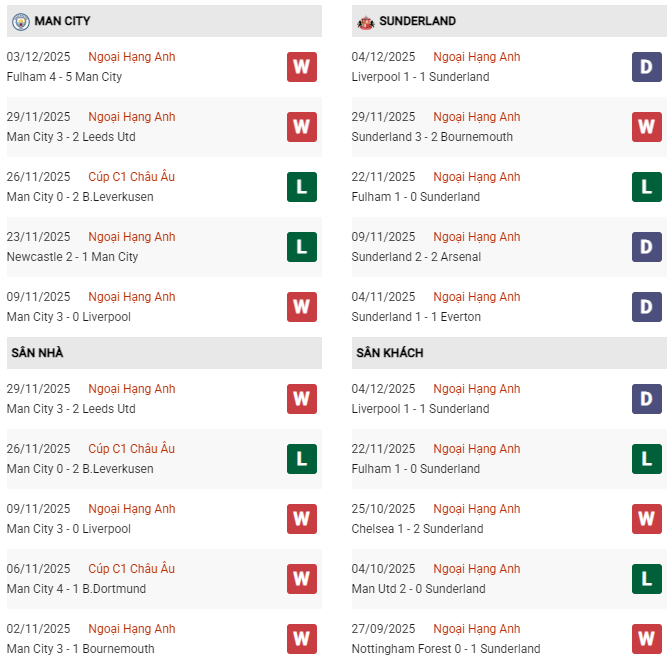Select the SÂN NHÀ section header
This screenshot has width=671, height=666.
37,353
